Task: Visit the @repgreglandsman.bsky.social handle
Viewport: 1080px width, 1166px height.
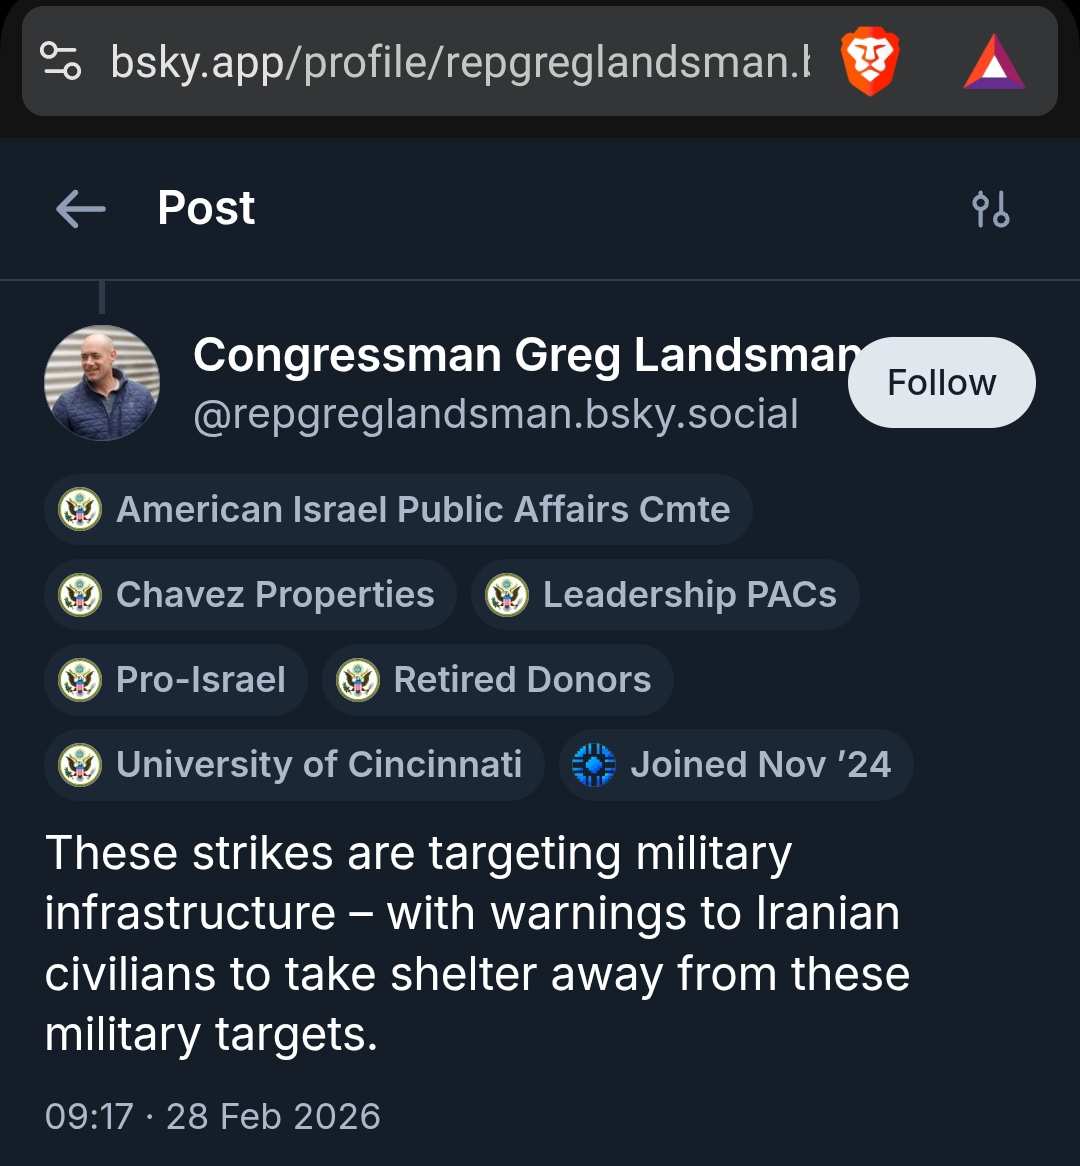Action: pyautogui.click(x=496, y=414)
